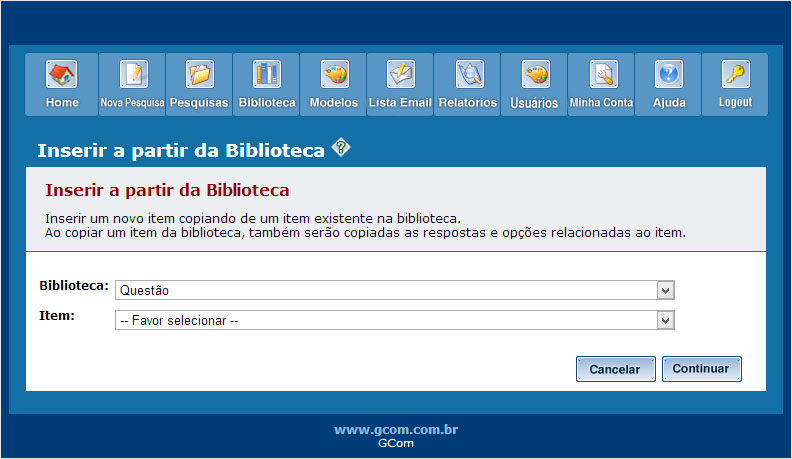Viewport: 792px width, 459px height.
Task: Click the help diamond beside page title
Action: pos(341,147)
